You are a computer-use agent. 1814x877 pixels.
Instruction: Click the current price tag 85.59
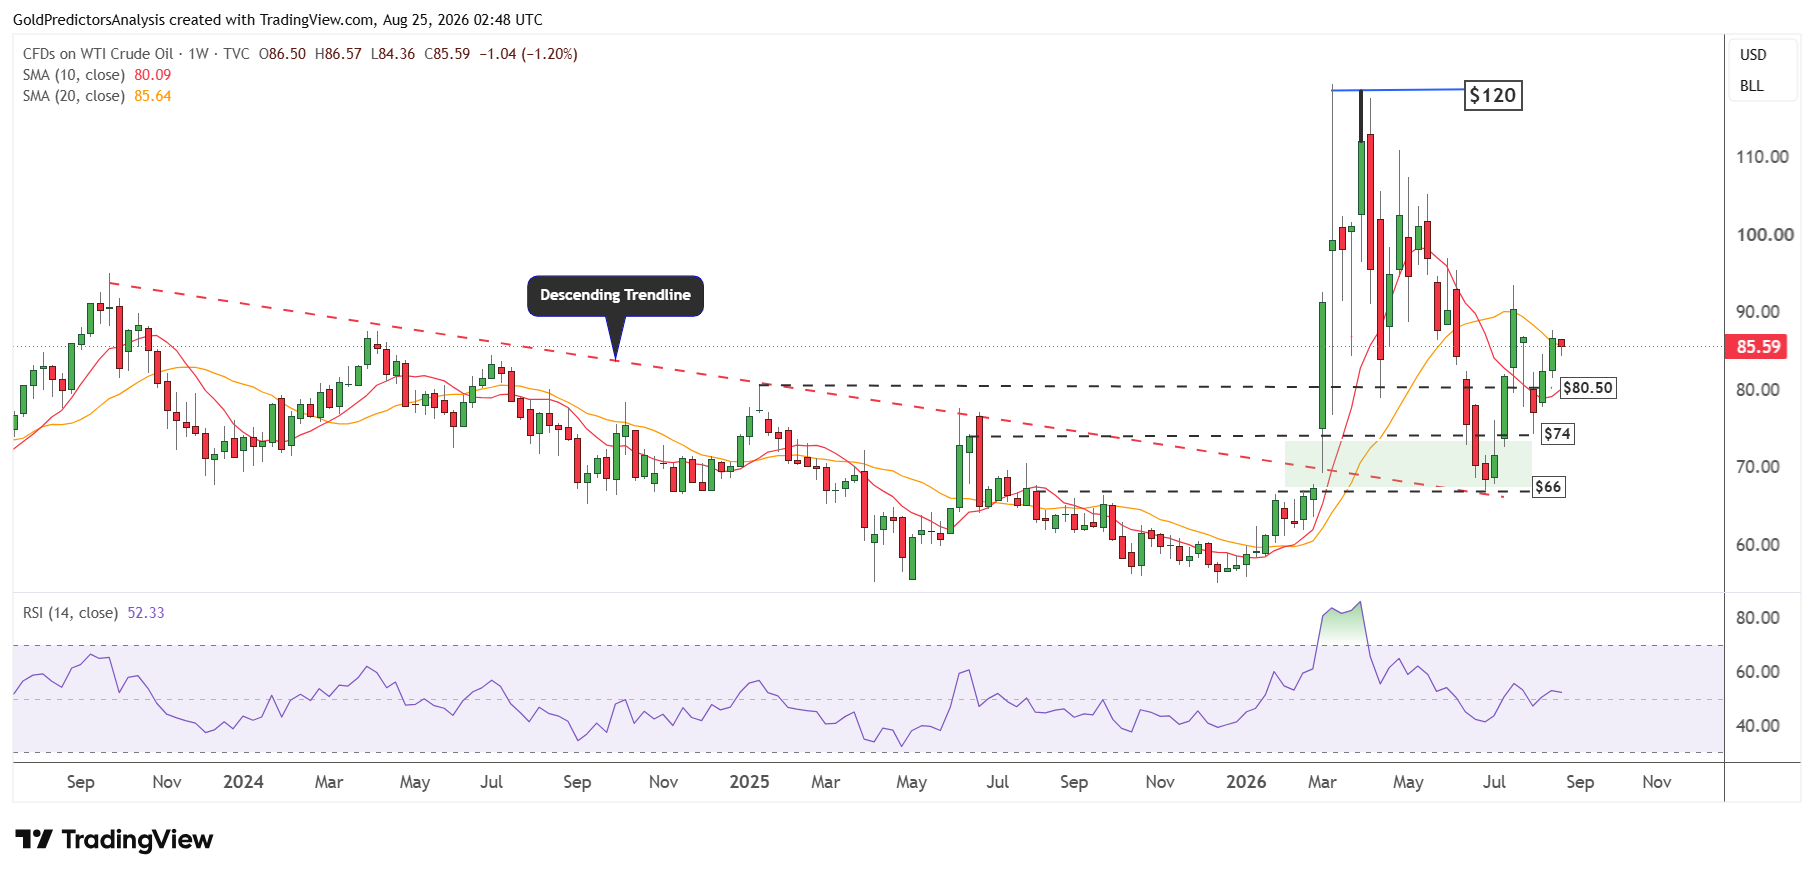(1758, 347)
